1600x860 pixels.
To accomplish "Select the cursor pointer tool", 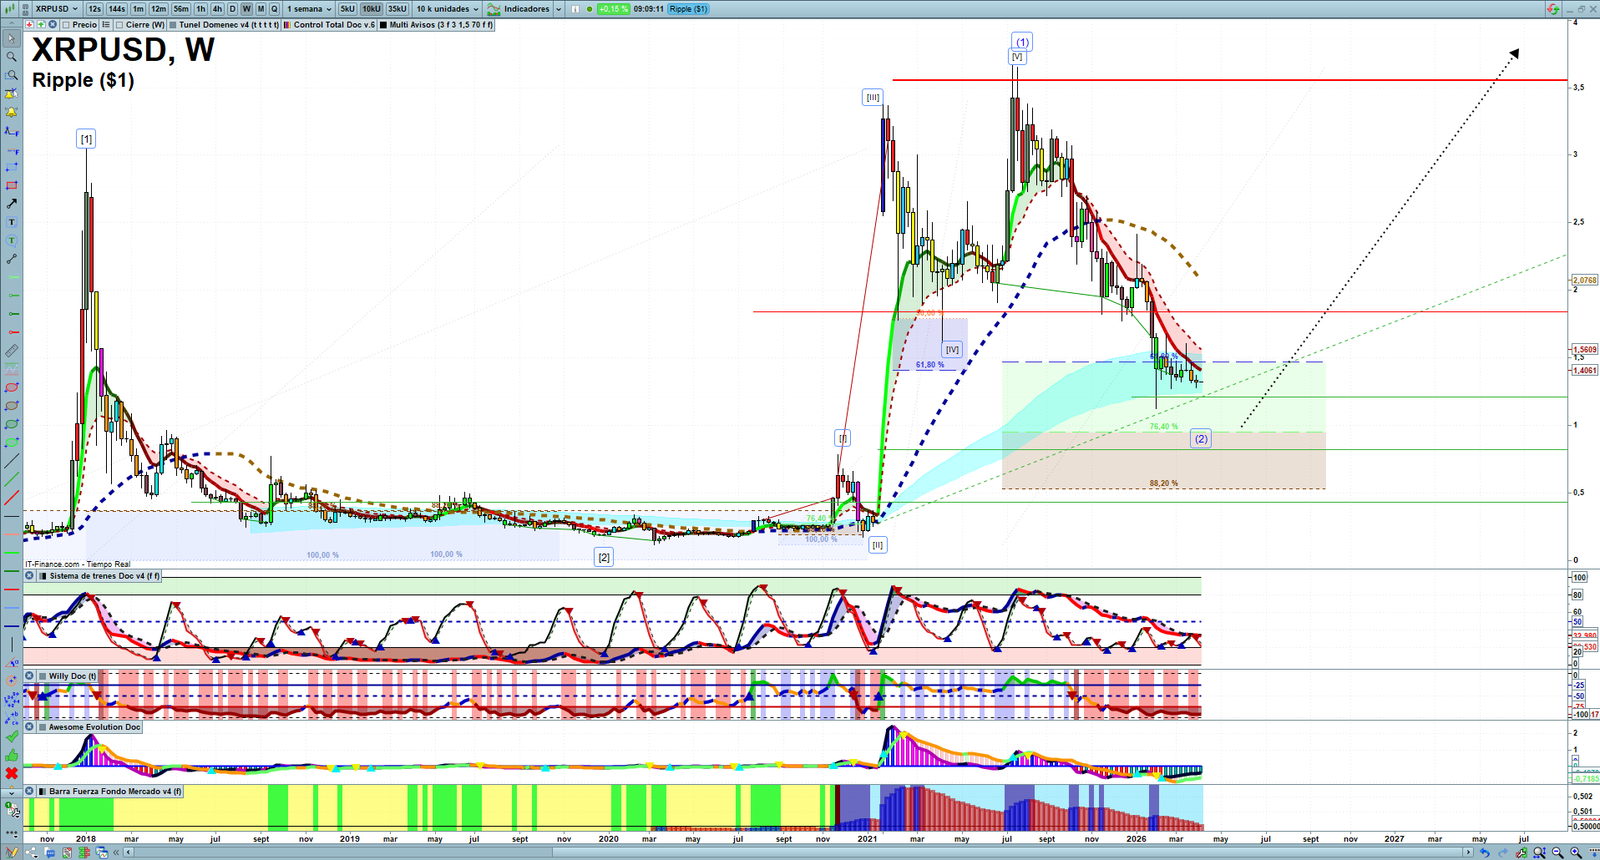I will coord(11,39).
